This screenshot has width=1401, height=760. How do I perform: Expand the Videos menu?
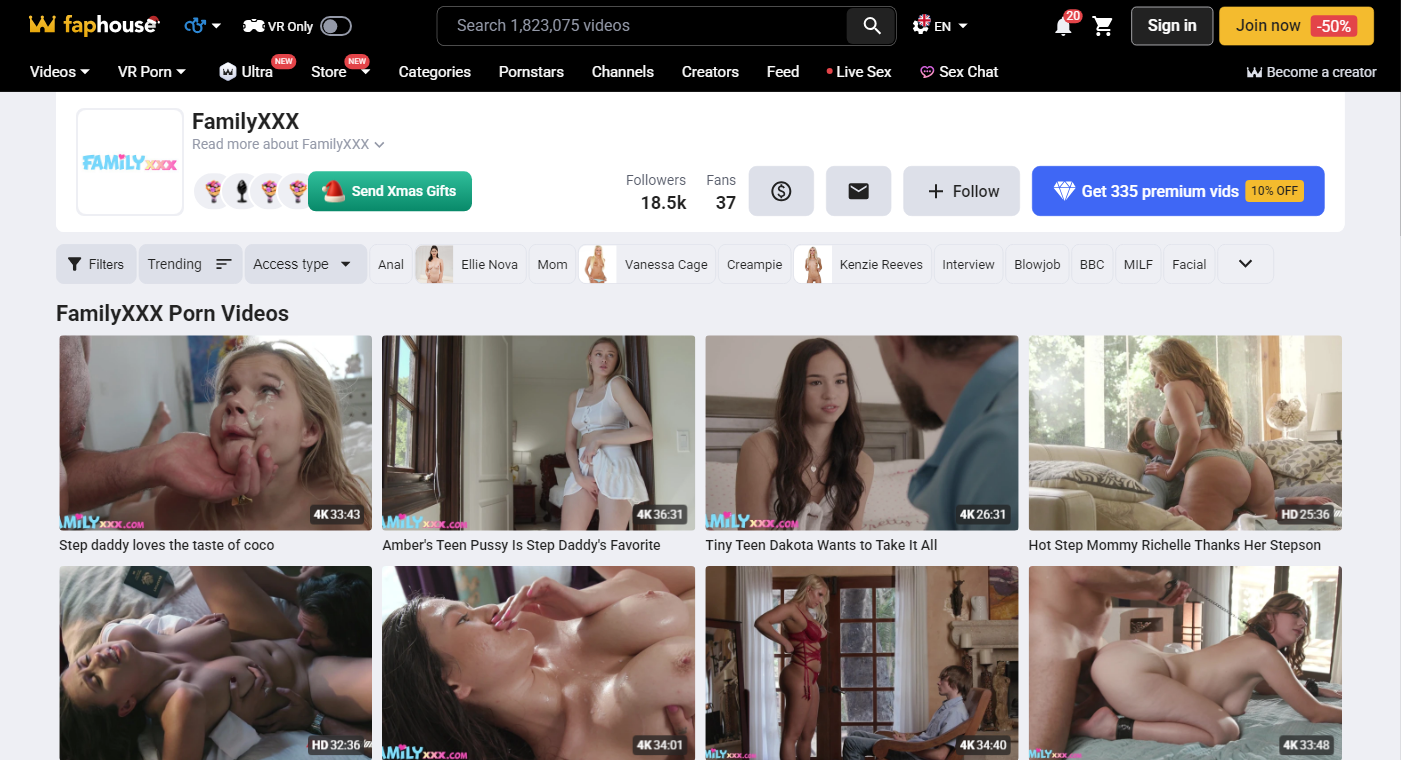pos(60,72)
